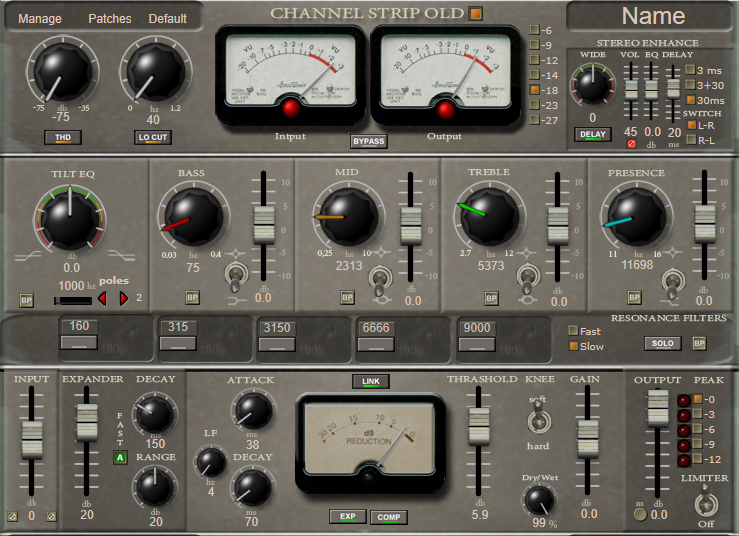Click the Lo Cut frequency knob at 40 hz

click(155, 72)
